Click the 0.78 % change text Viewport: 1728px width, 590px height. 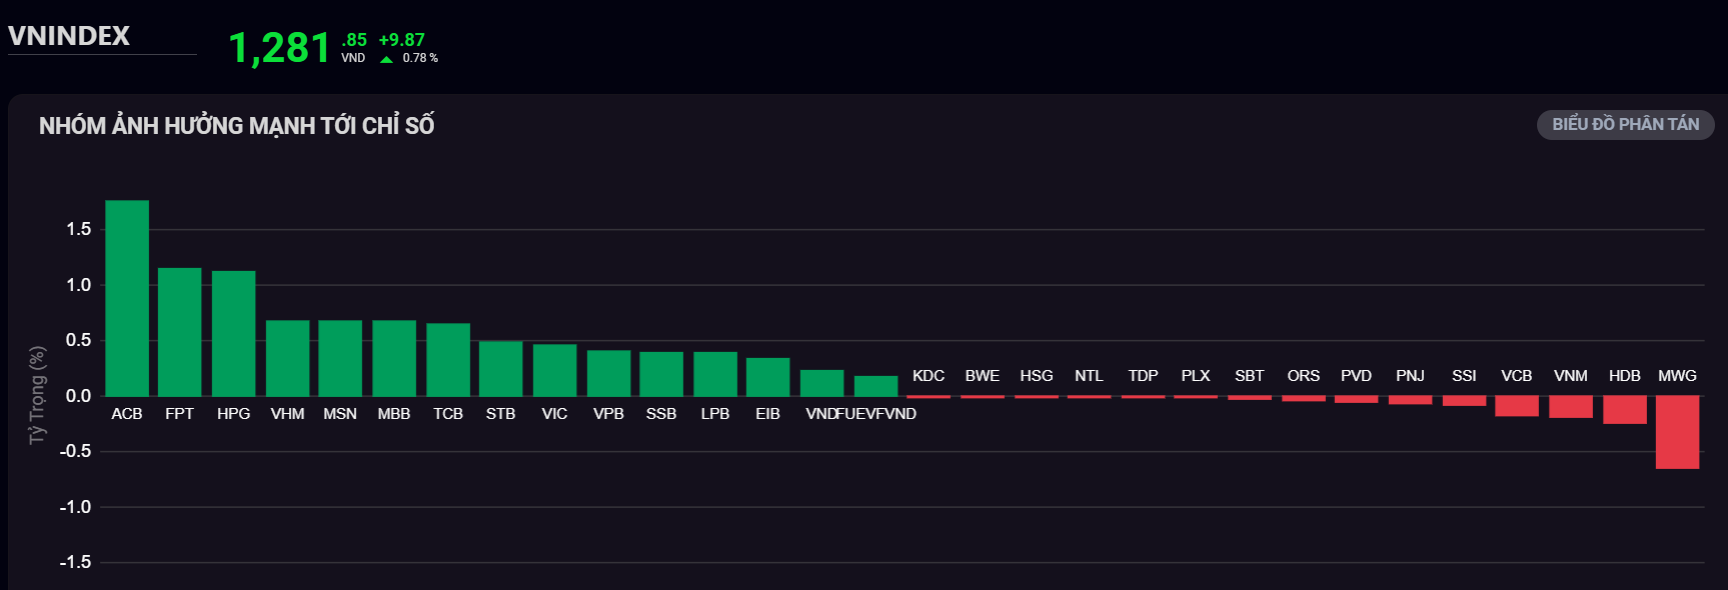420,58
